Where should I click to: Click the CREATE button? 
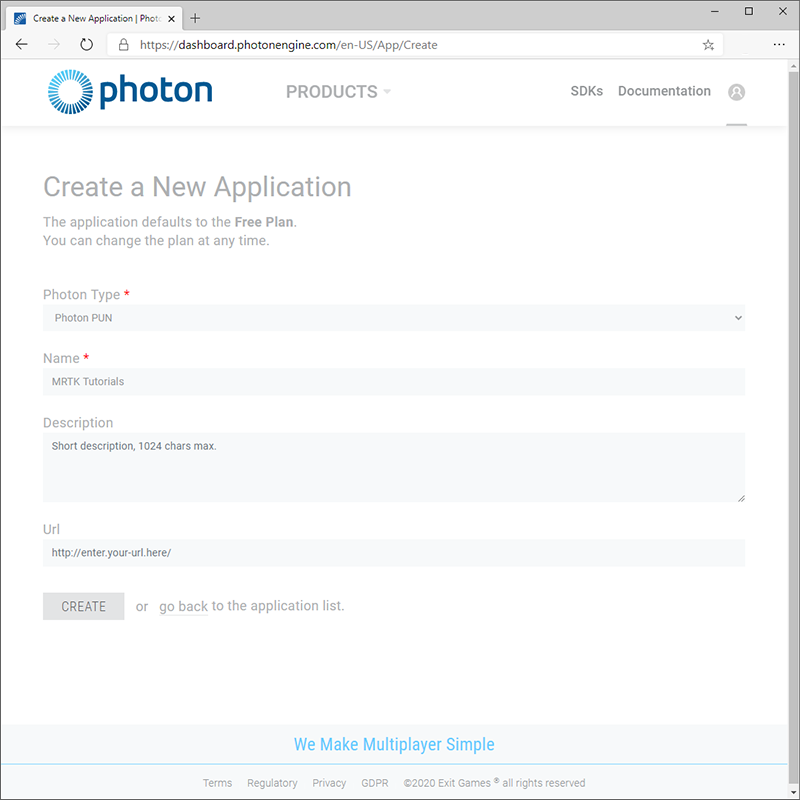click(83, 606)
